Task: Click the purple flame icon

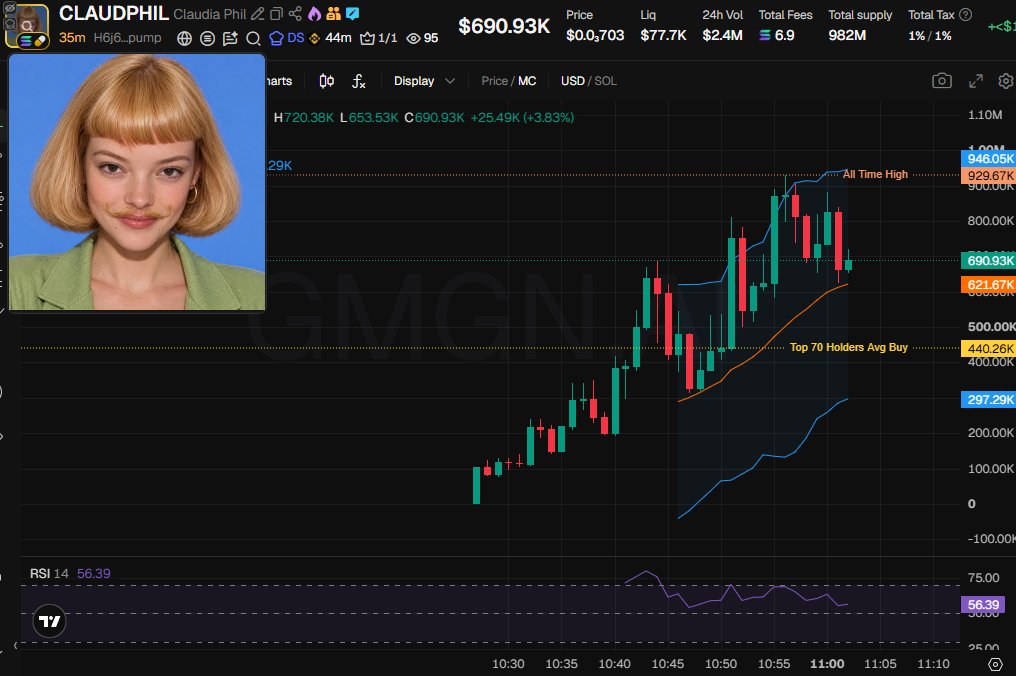Action: 314,14
